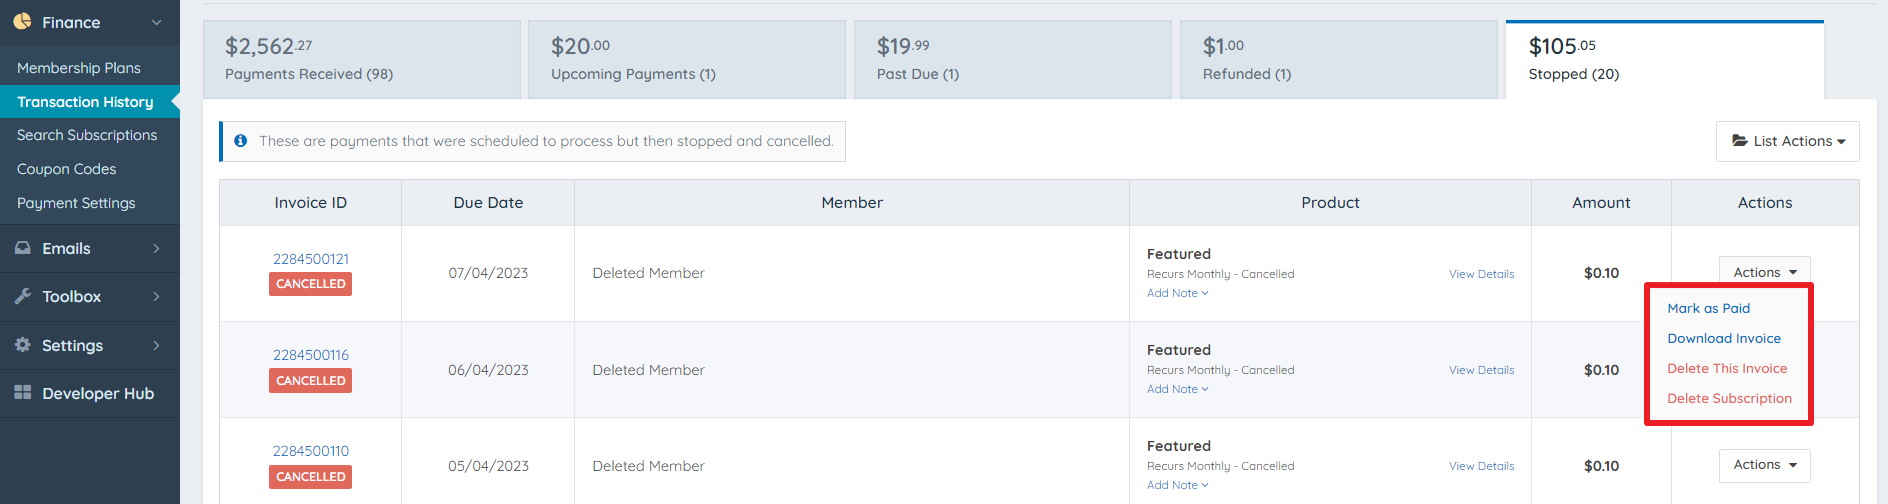Click the blue info icon in notice
The image size is (1888, 504).
(240, 141)
